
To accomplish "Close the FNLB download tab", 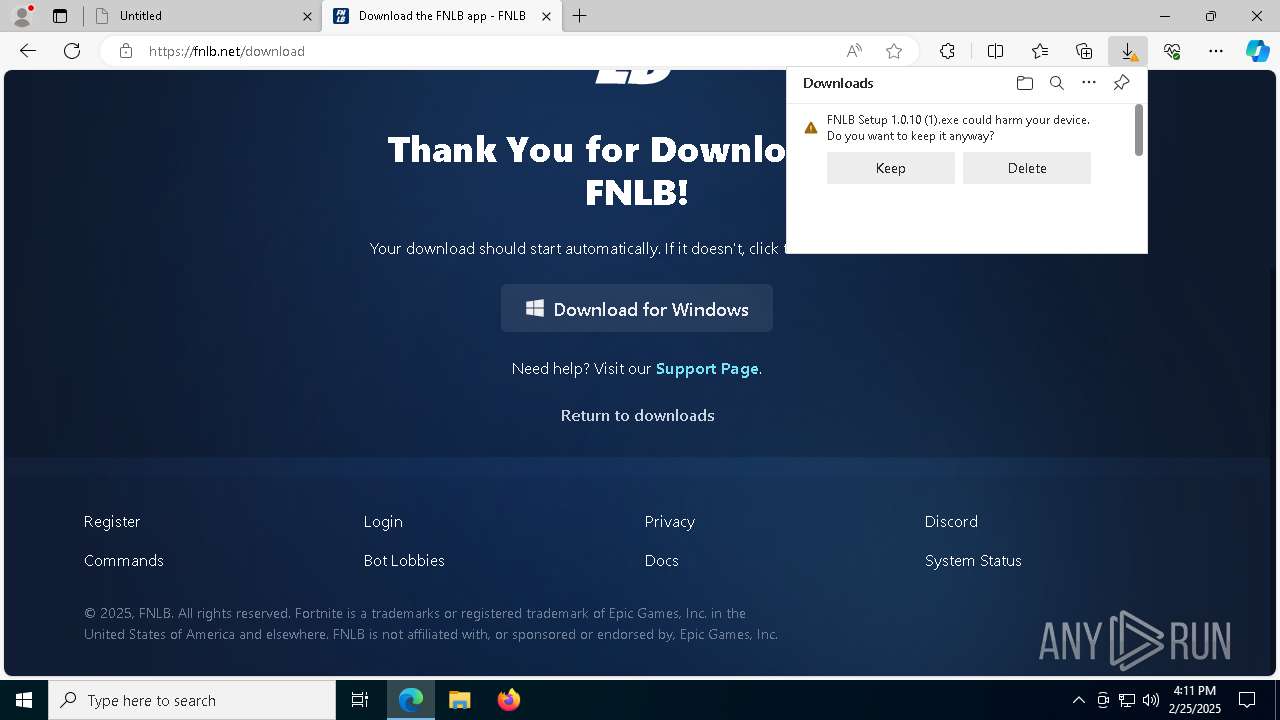I will (x=546, y=16).
